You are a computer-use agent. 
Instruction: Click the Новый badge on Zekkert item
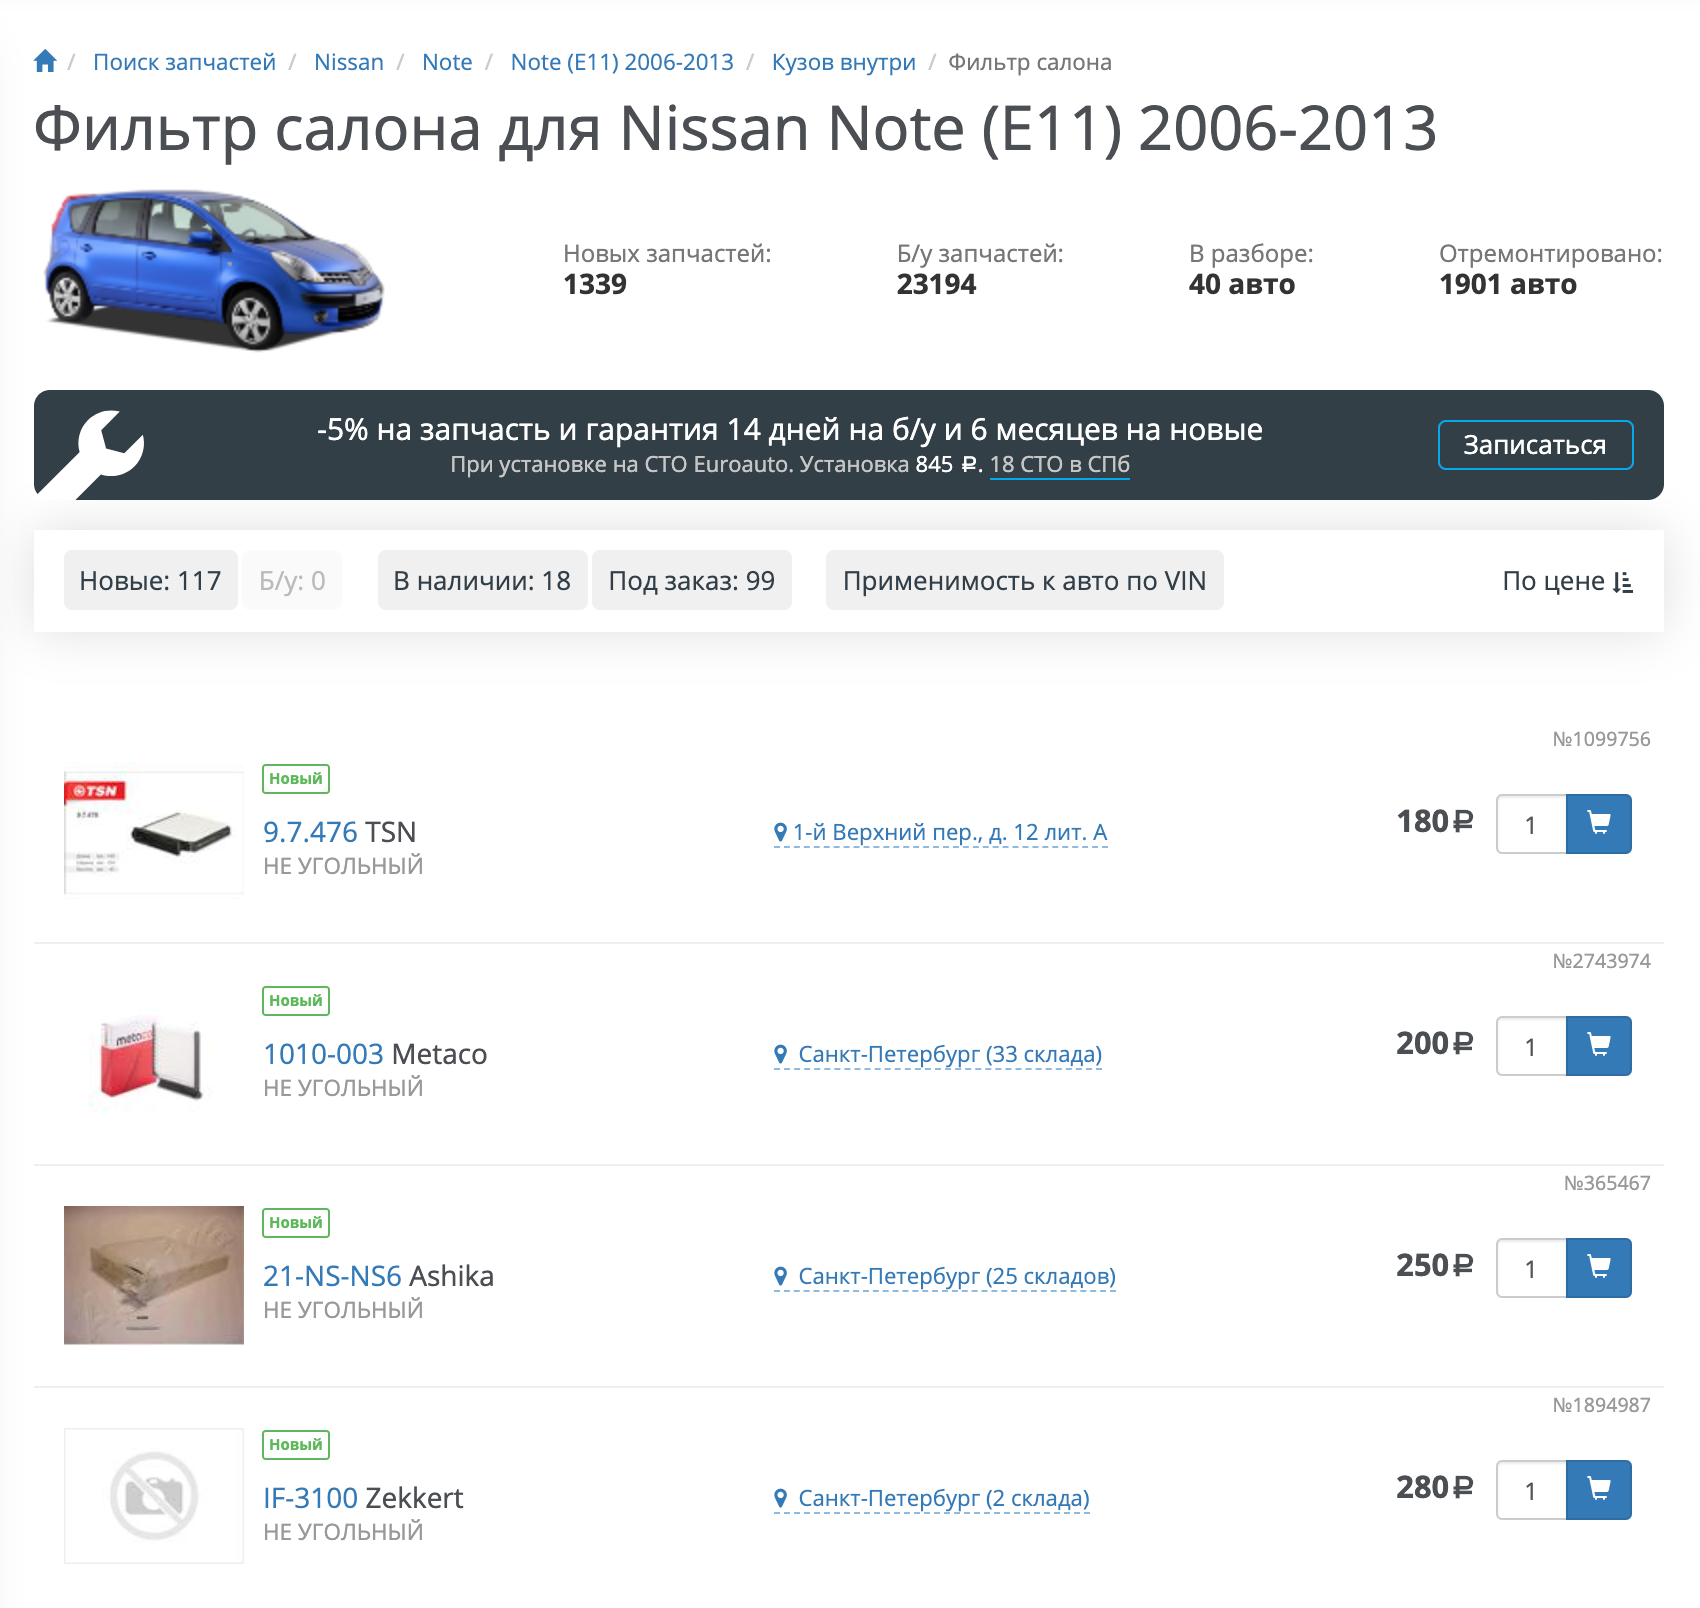(x=296, y=1445)
